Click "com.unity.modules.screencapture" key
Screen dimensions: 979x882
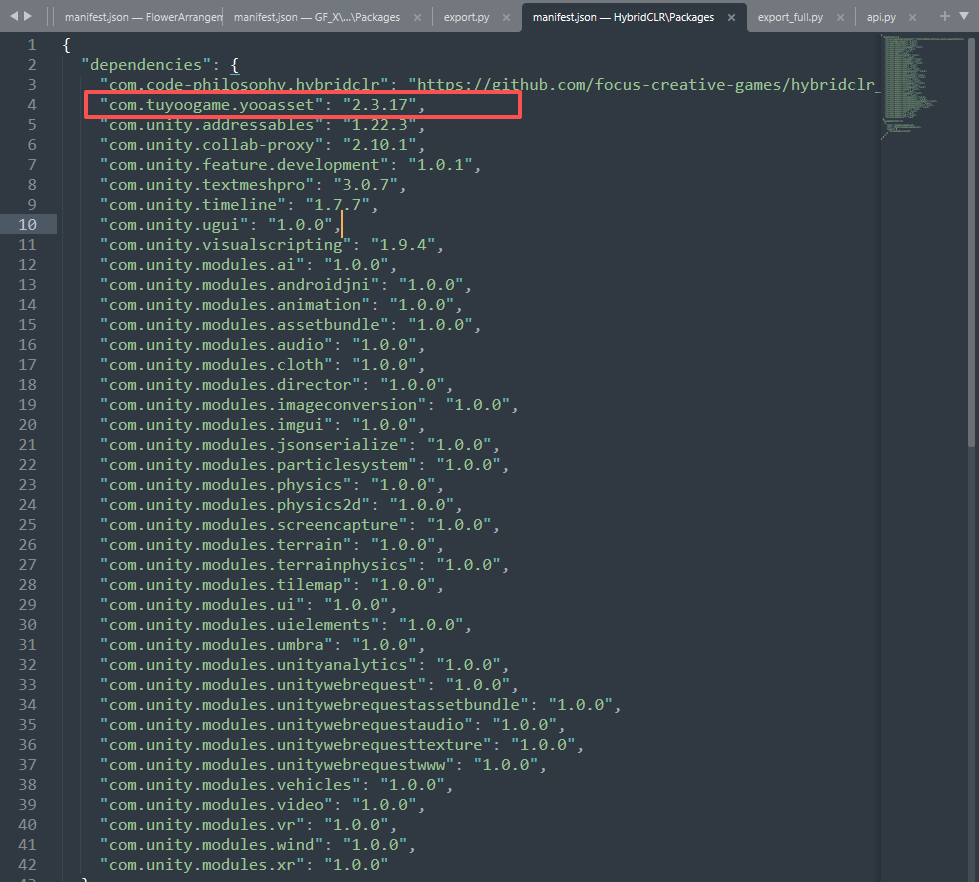pos(253,524)
